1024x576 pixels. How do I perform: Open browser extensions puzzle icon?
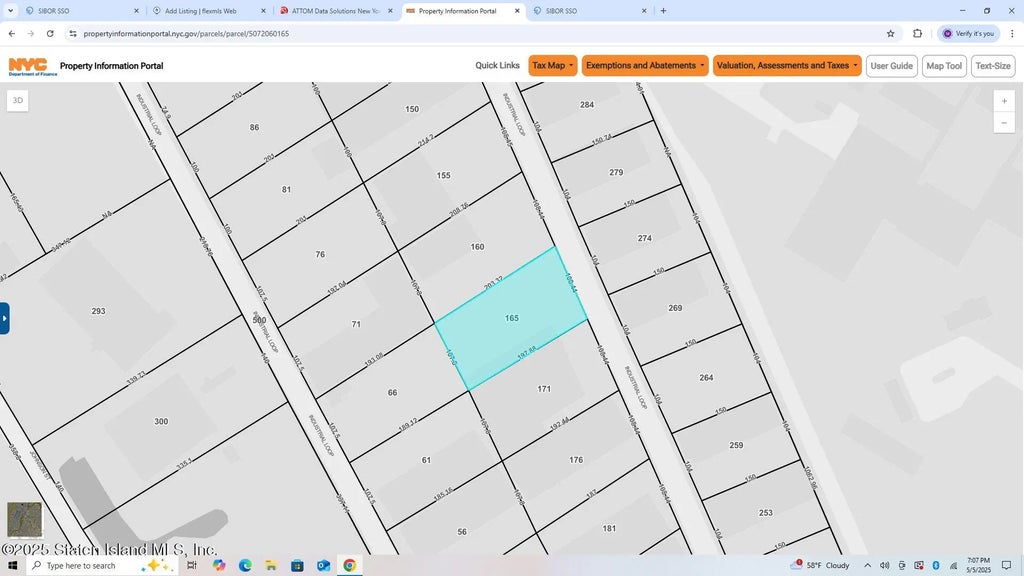click(917, 33)
